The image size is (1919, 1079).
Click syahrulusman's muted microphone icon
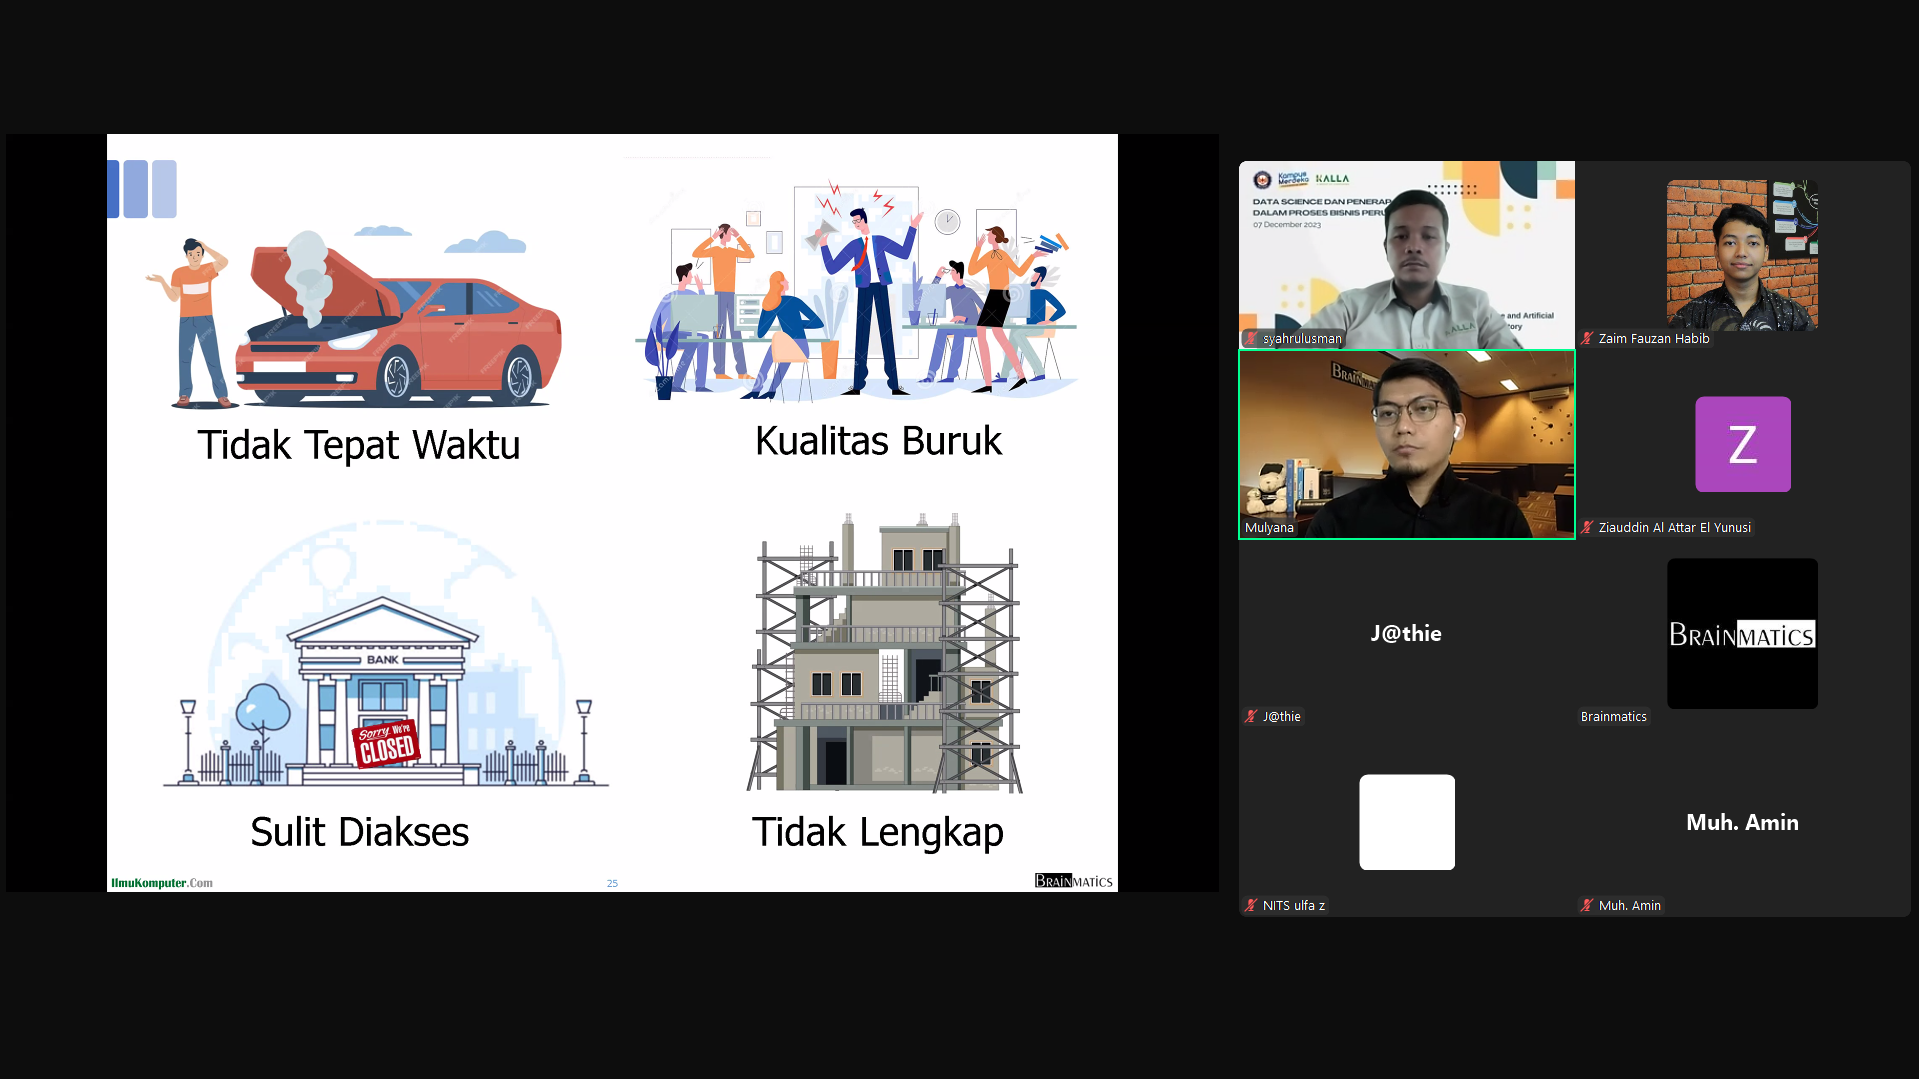pos(1250,339)
